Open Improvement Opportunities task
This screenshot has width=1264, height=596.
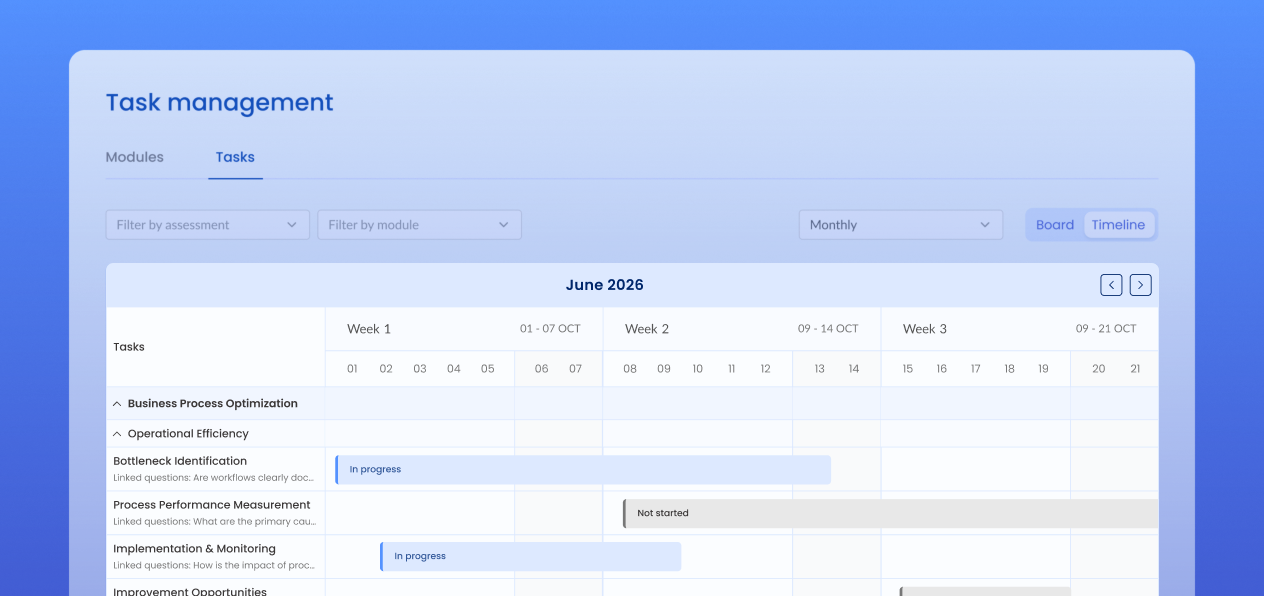click(190, 591)
